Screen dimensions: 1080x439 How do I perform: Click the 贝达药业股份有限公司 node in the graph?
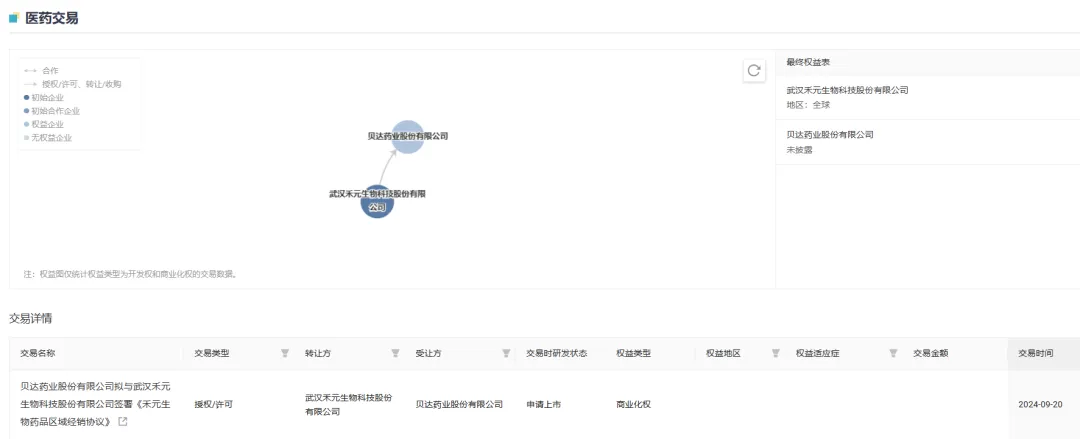click(x=407, y=136)
